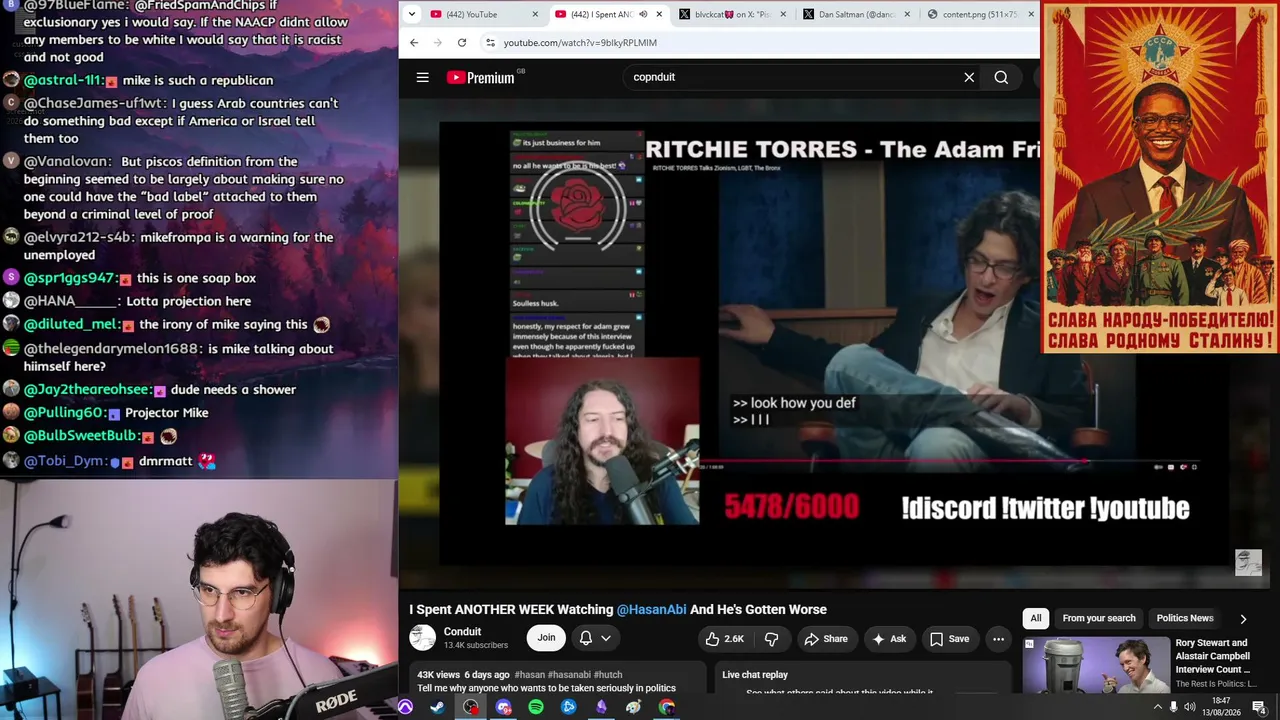Screen dimensions: 1280x720
Task: Show more filter chips with right arrow
Action: [1243, 619]
